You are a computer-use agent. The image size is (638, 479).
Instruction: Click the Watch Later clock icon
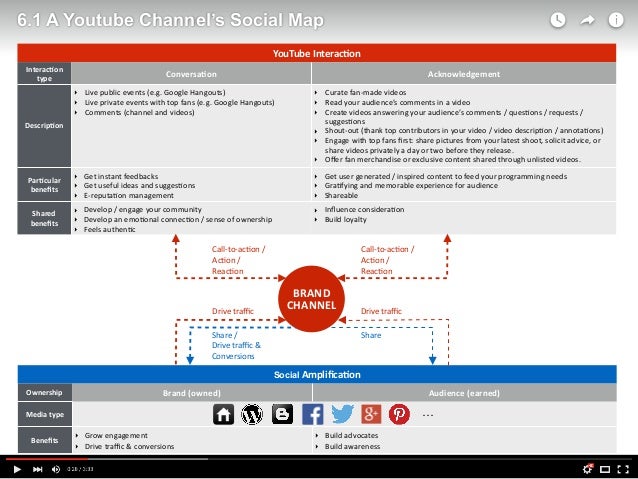[557, 20]
